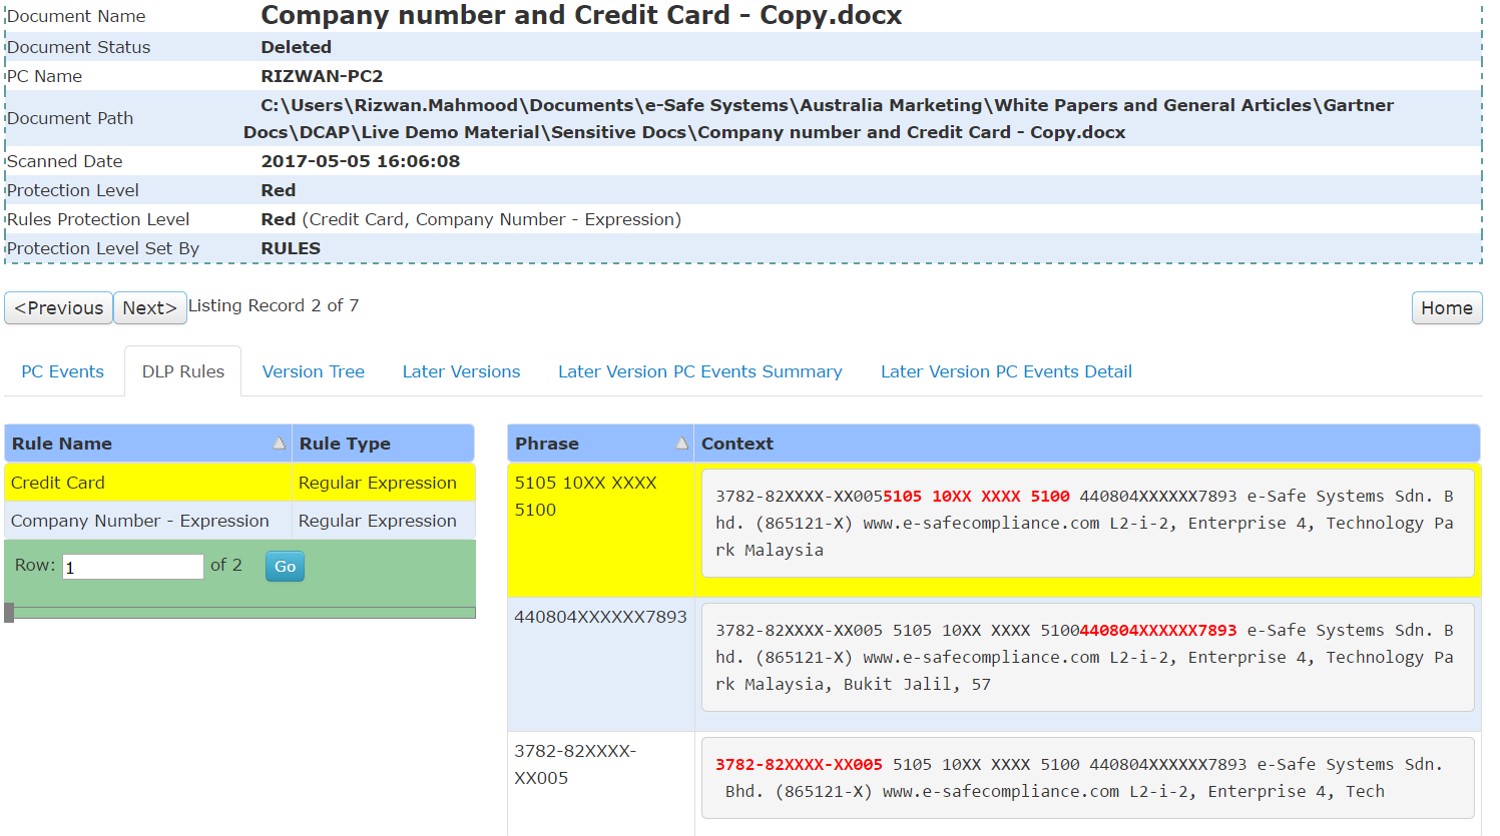Select the 440804XXXXXX7893 phrase row
The height and width of the screenshot is (836, 1500).
point(600,617)
